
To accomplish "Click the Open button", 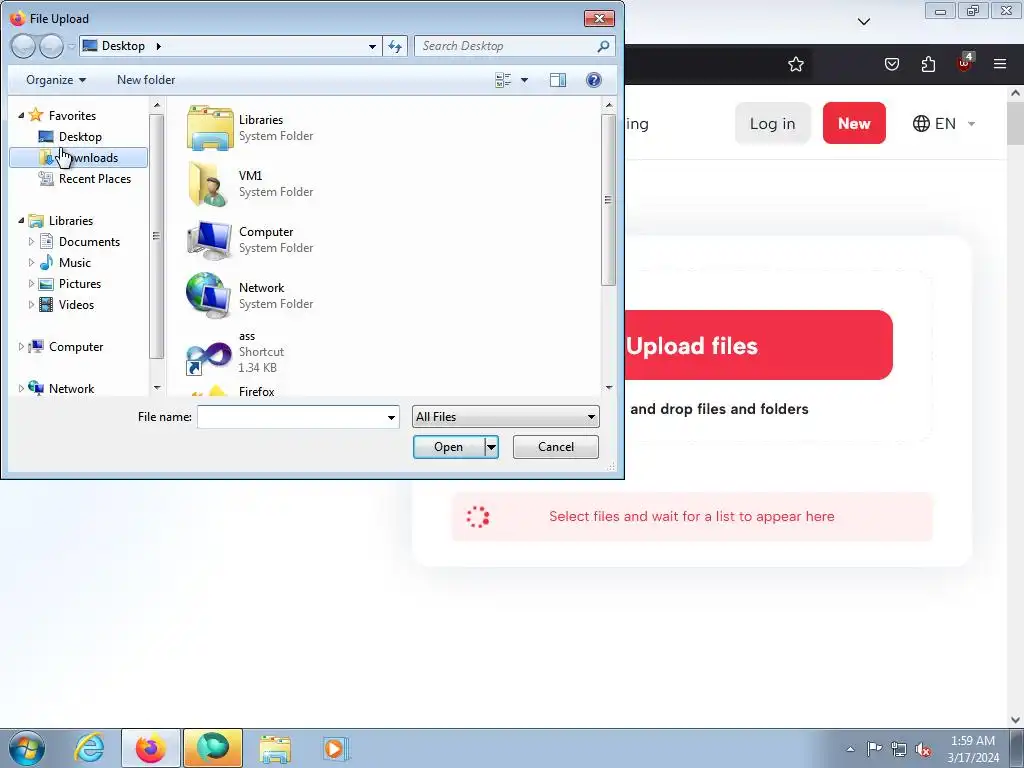I will pyautogui.click(x=449, y=447).
